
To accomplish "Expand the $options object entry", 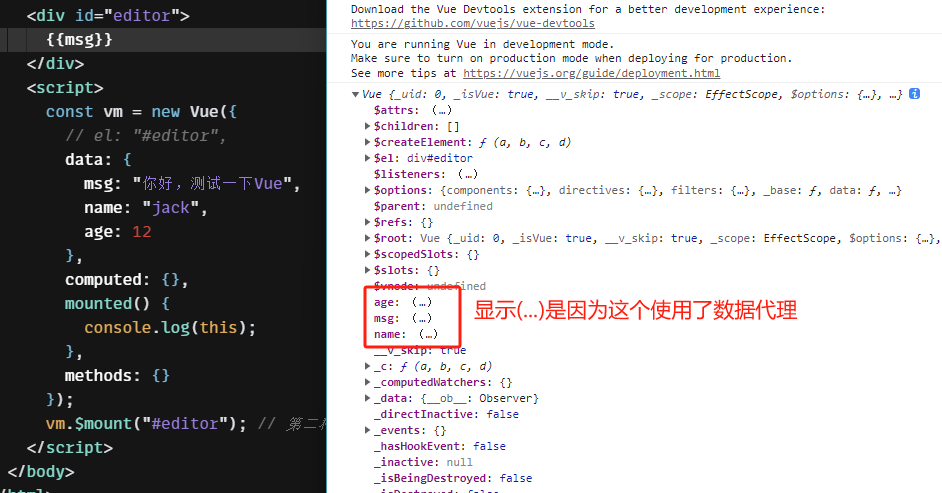I will click(367, 190).
